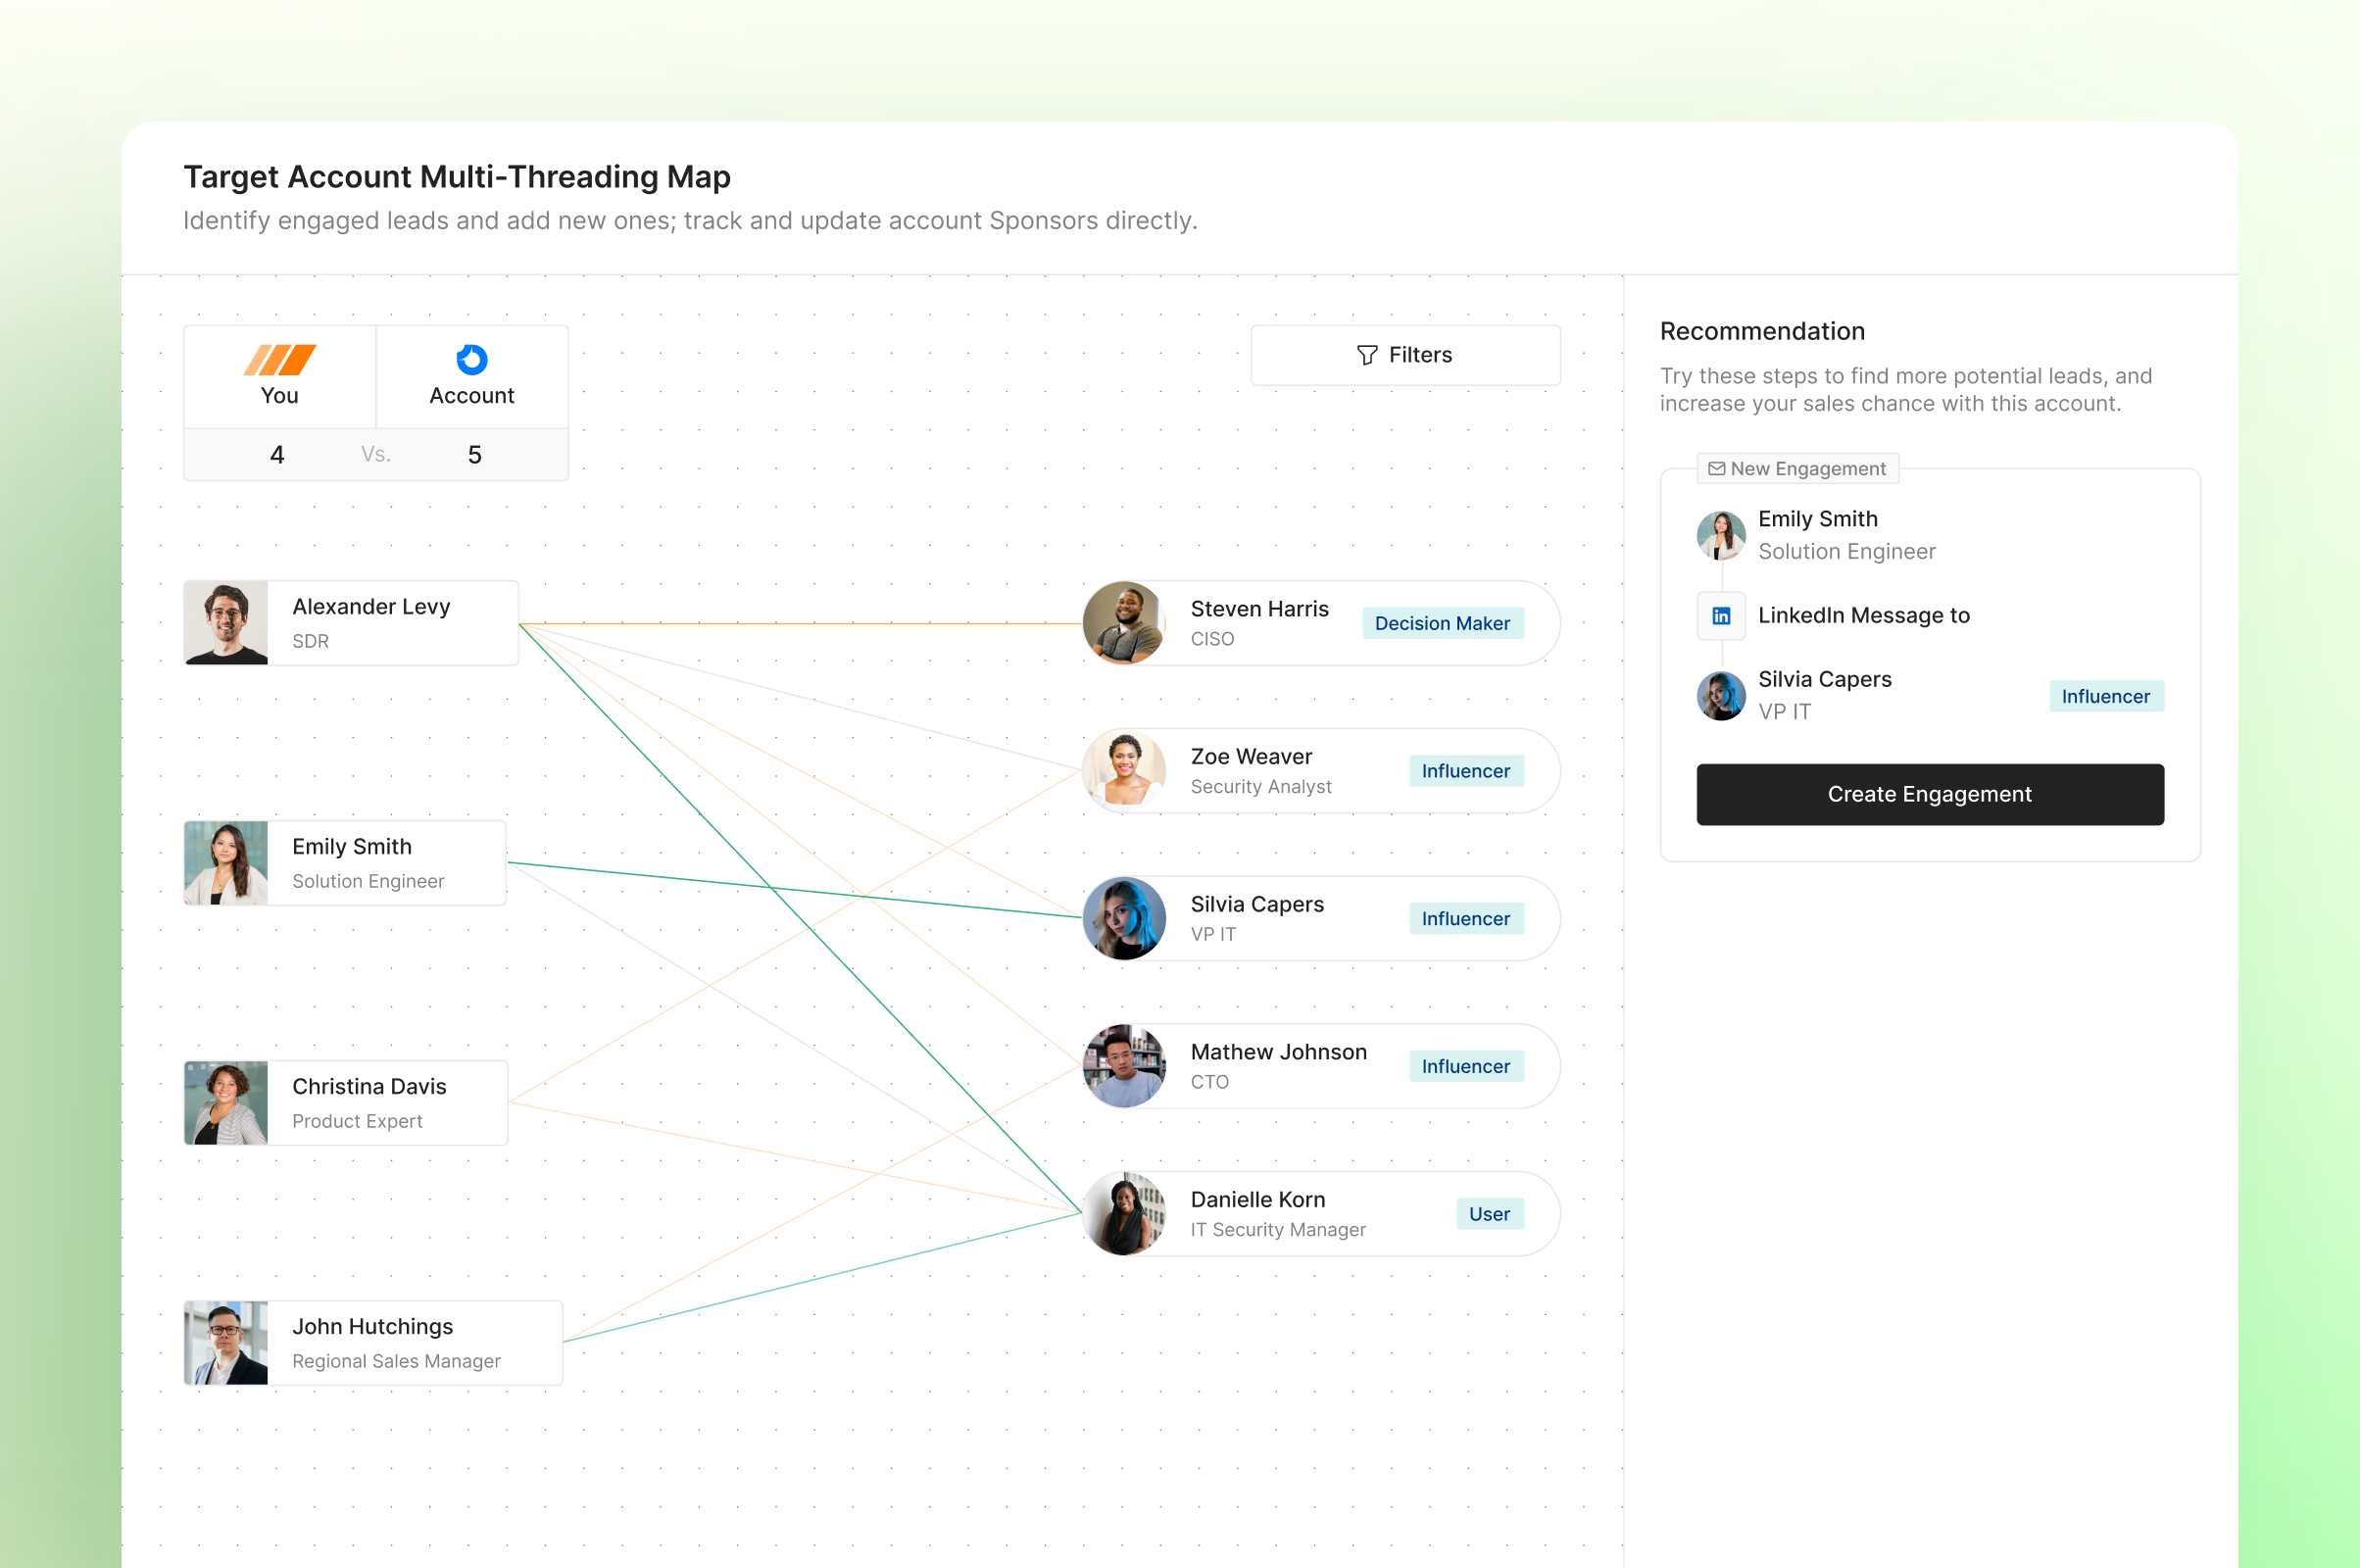Click the 'Product Expert' role text

(x=357, y=1121)
